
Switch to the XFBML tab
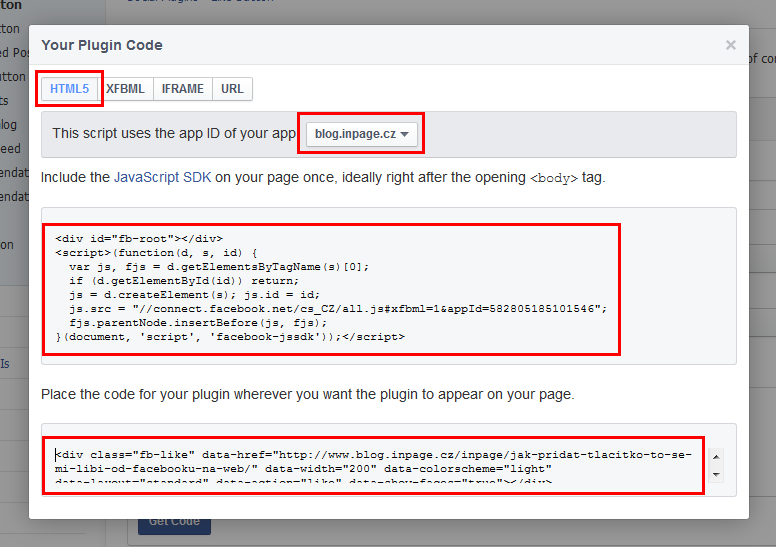(x=125, y=89)
